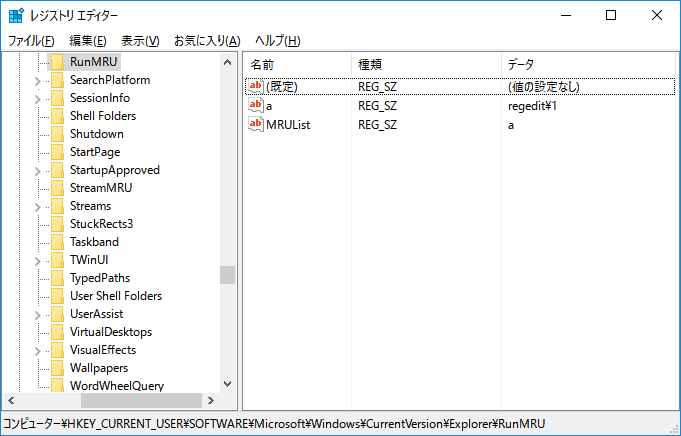Minimize the Registry Editor window
The width and height of the screenshot is (681, 436).
tap(566, 16)
